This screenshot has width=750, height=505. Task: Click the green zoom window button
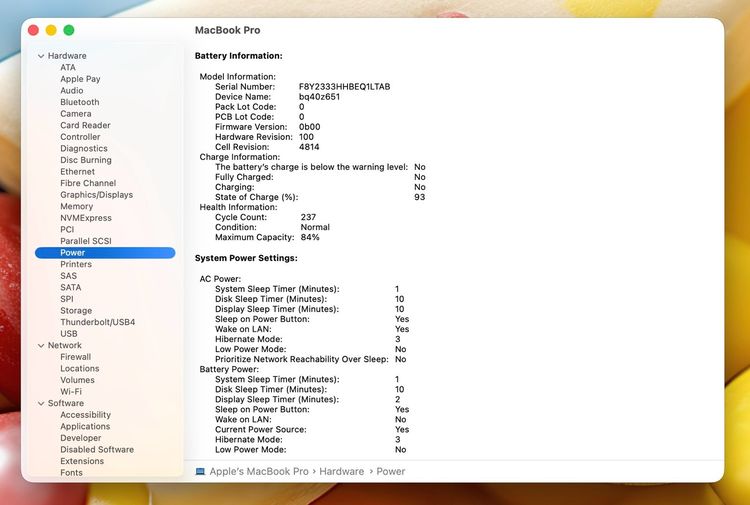click(69, 30)
